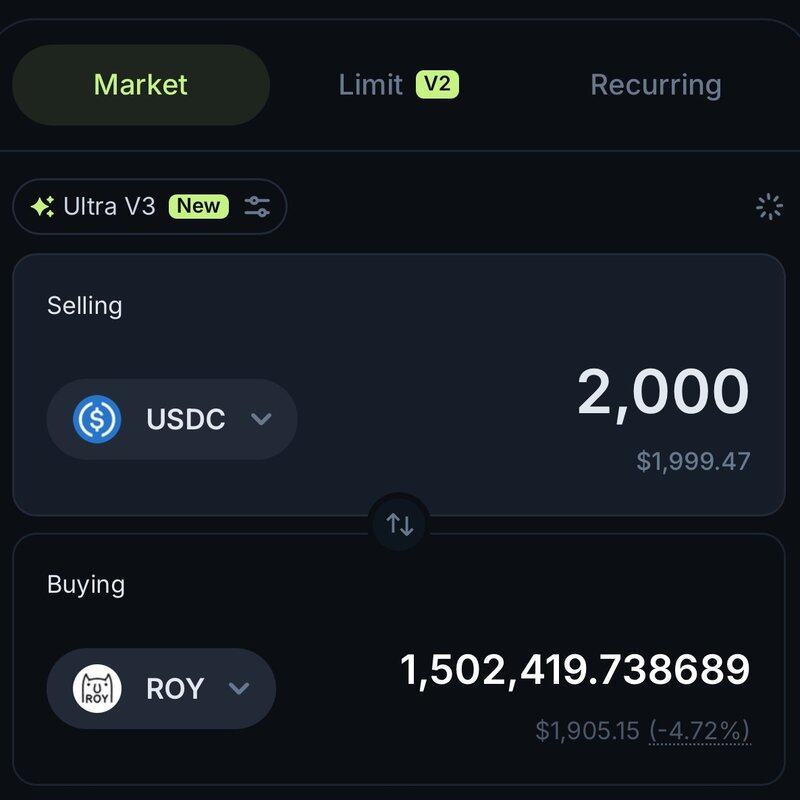The image size is (800, 800).
Task: Select the Recurring tab
Action: (x=655, y=85)
